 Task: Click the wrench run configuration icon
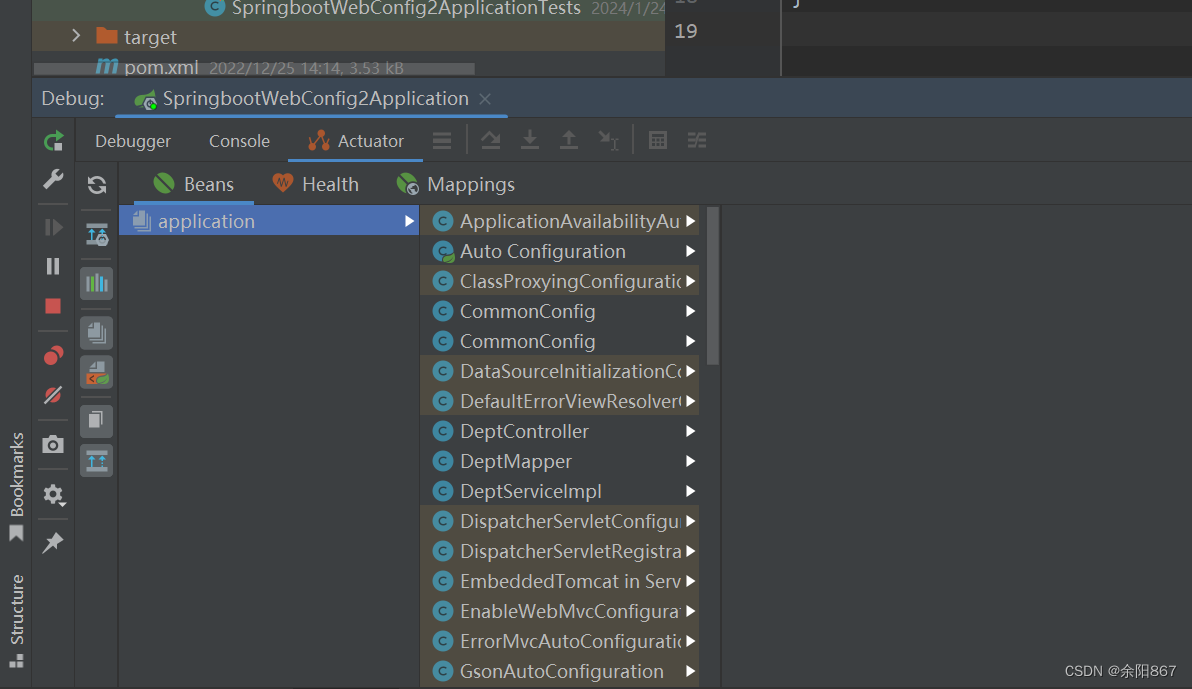pyautogui.click(x=53, y=179)
